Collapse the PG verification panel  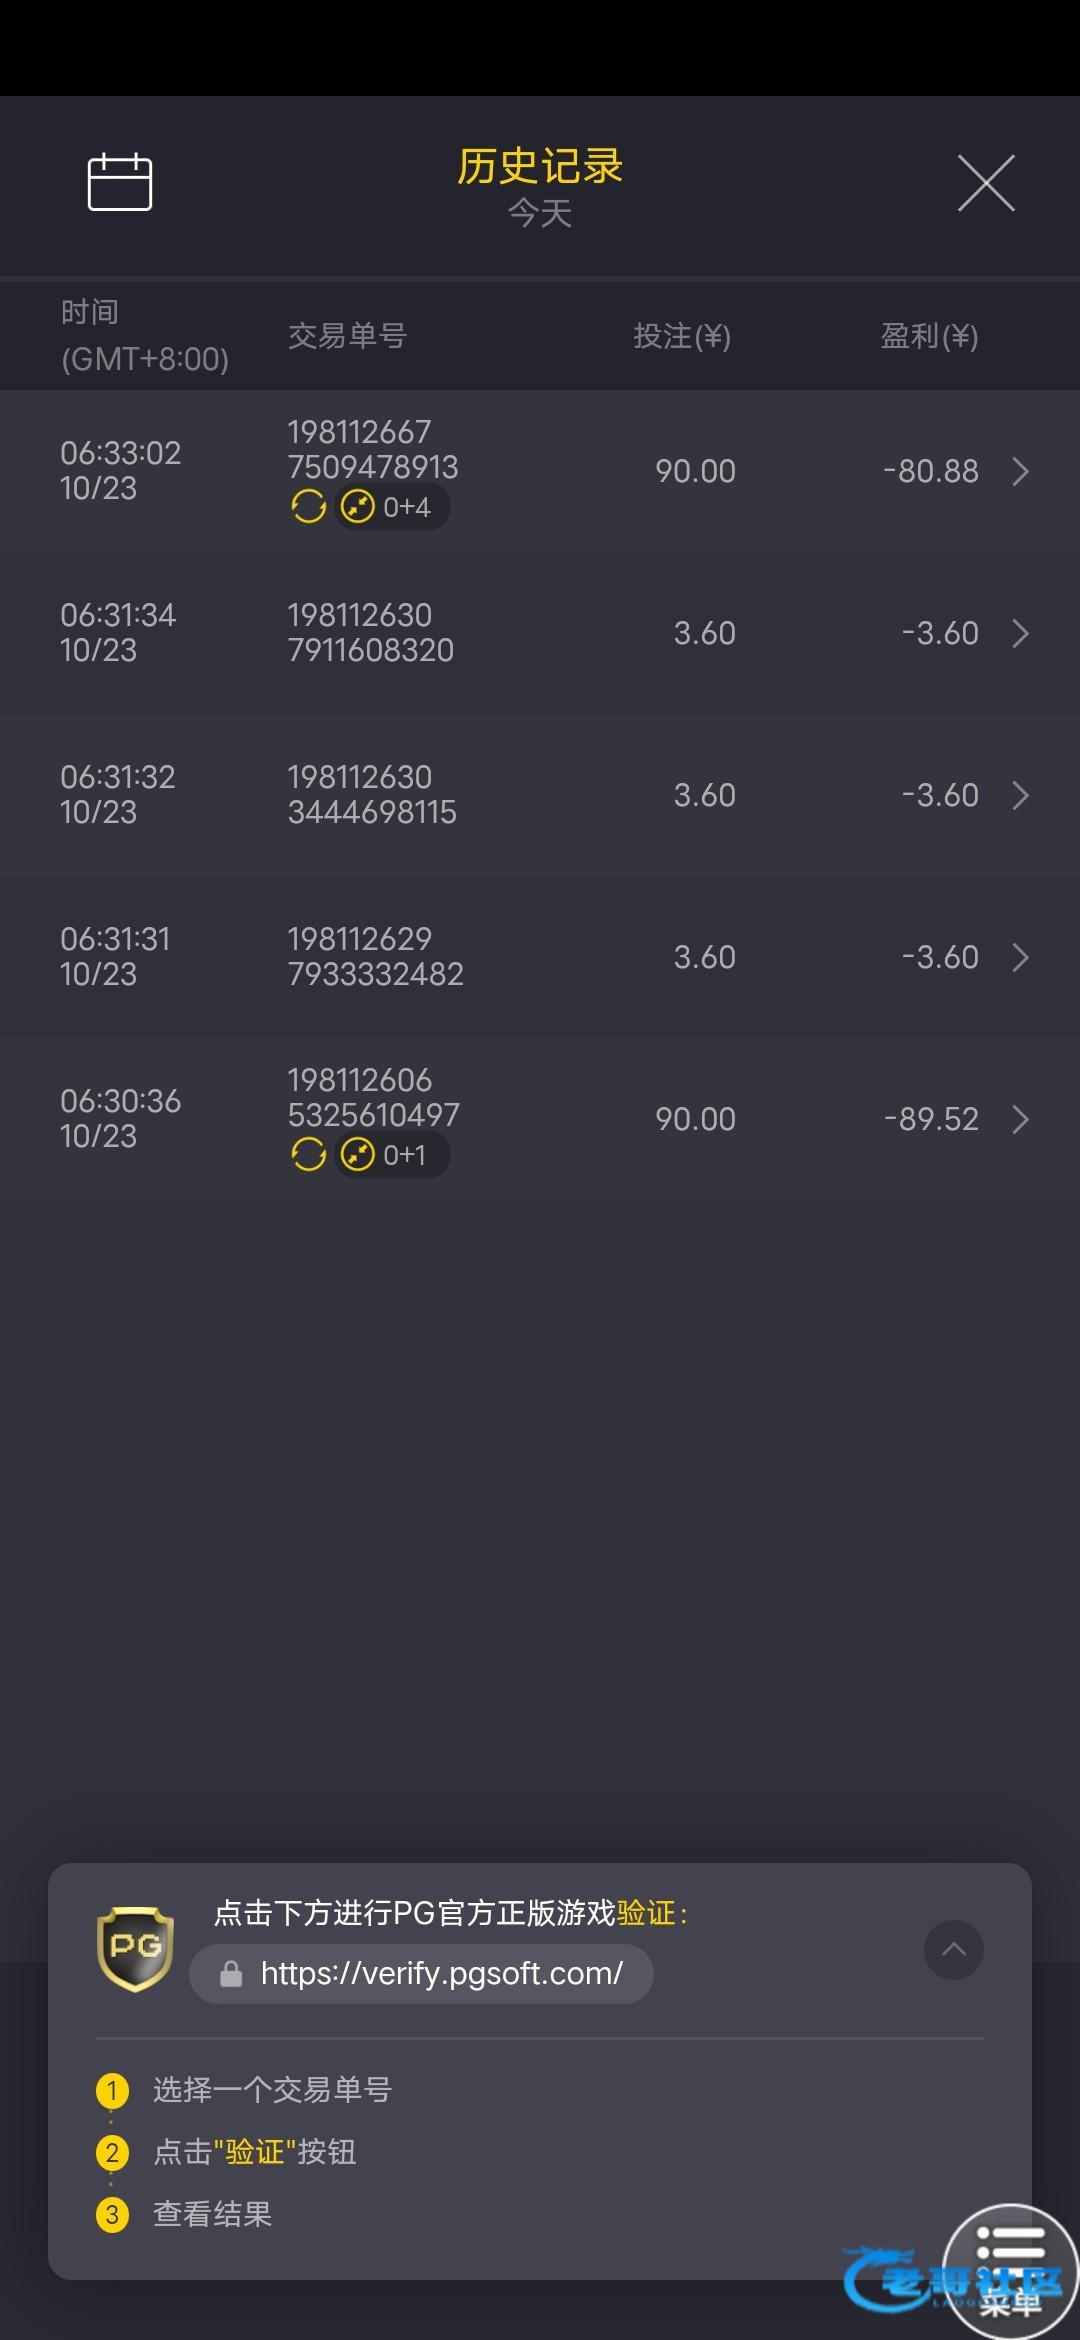pyautogui.click(x=954, y=1949)
